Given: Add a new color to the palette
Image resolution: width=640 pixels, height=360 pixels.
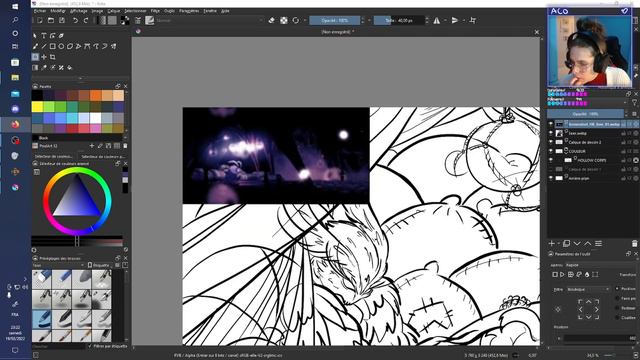Looking at the screenshot, I should [x=92, y=146].
